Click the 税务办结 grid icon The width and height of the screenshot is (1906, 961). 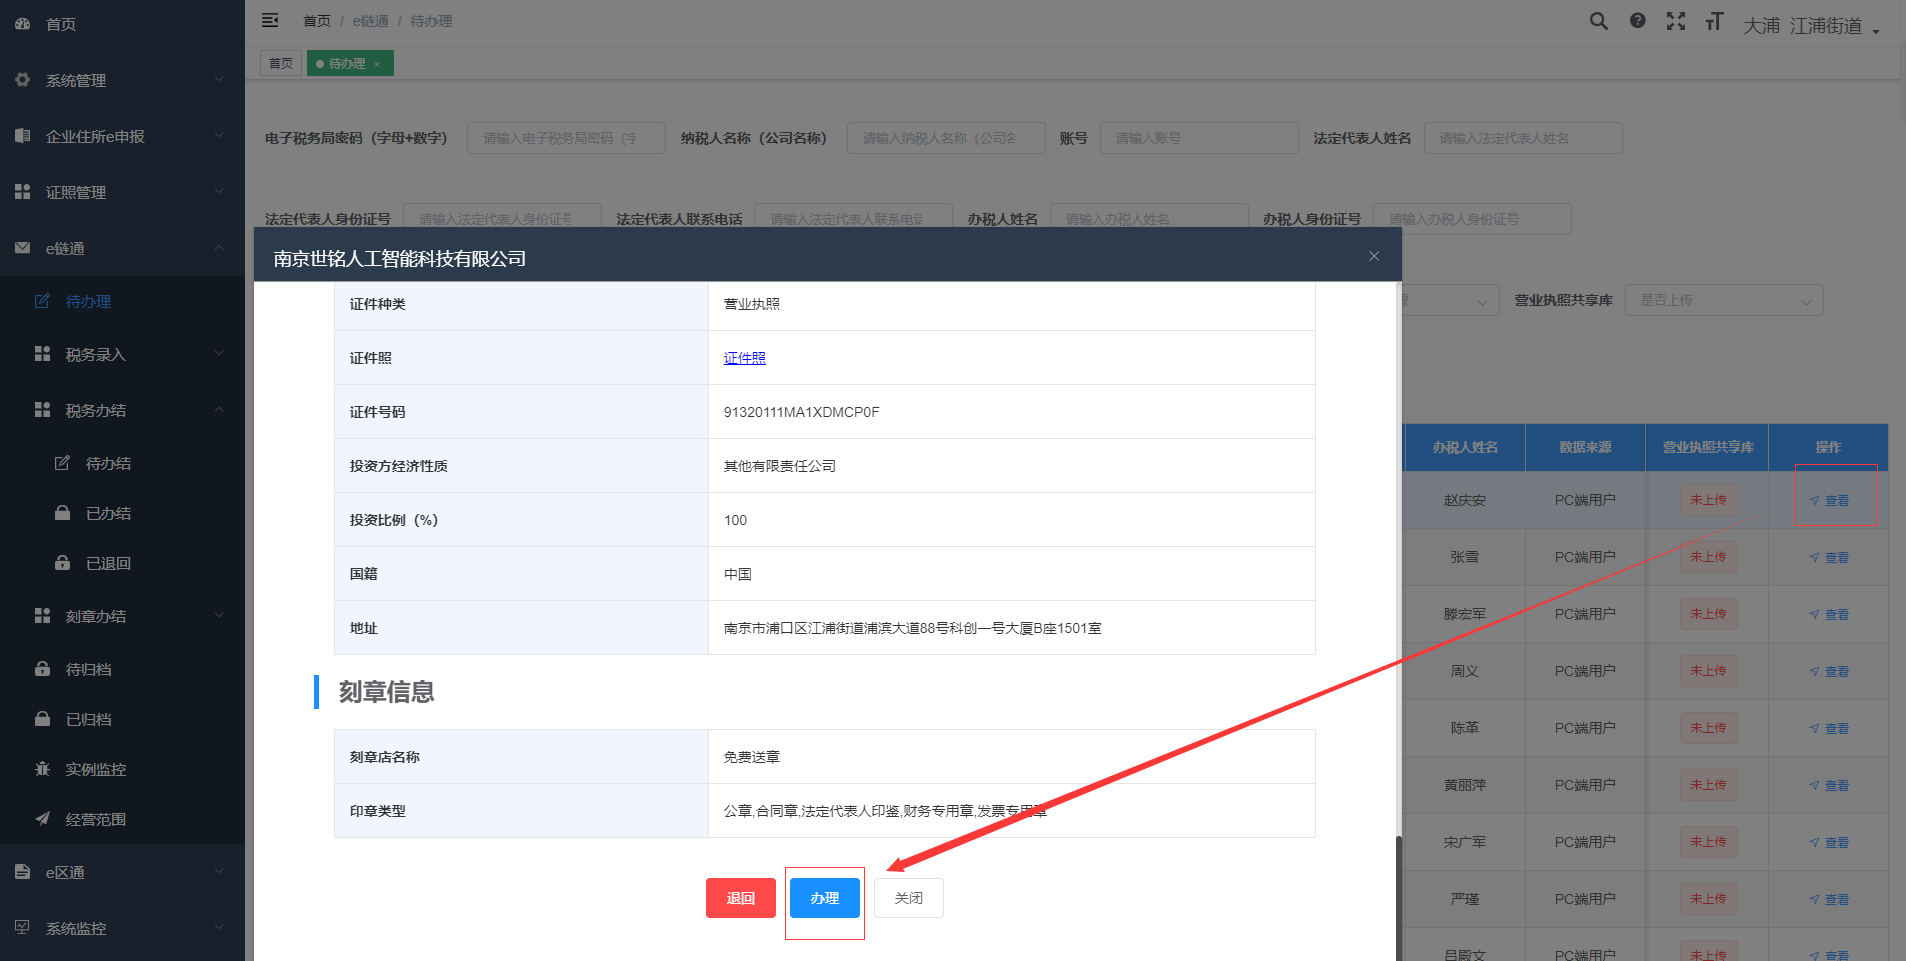coord(42,409)
